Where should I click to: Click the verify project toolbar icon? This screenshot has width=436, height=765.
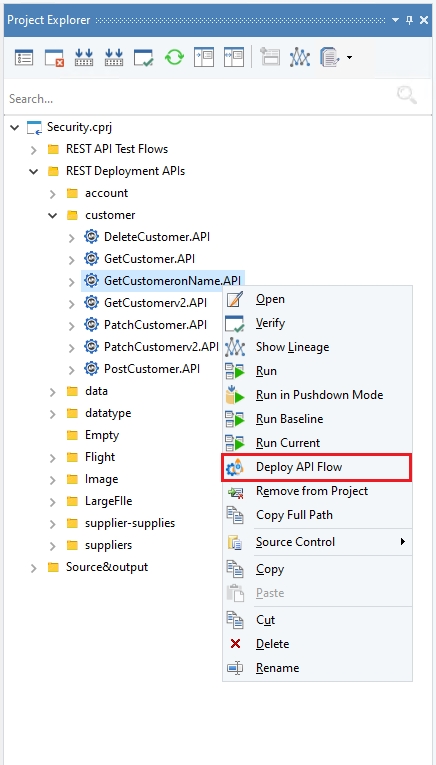(144, 58)
